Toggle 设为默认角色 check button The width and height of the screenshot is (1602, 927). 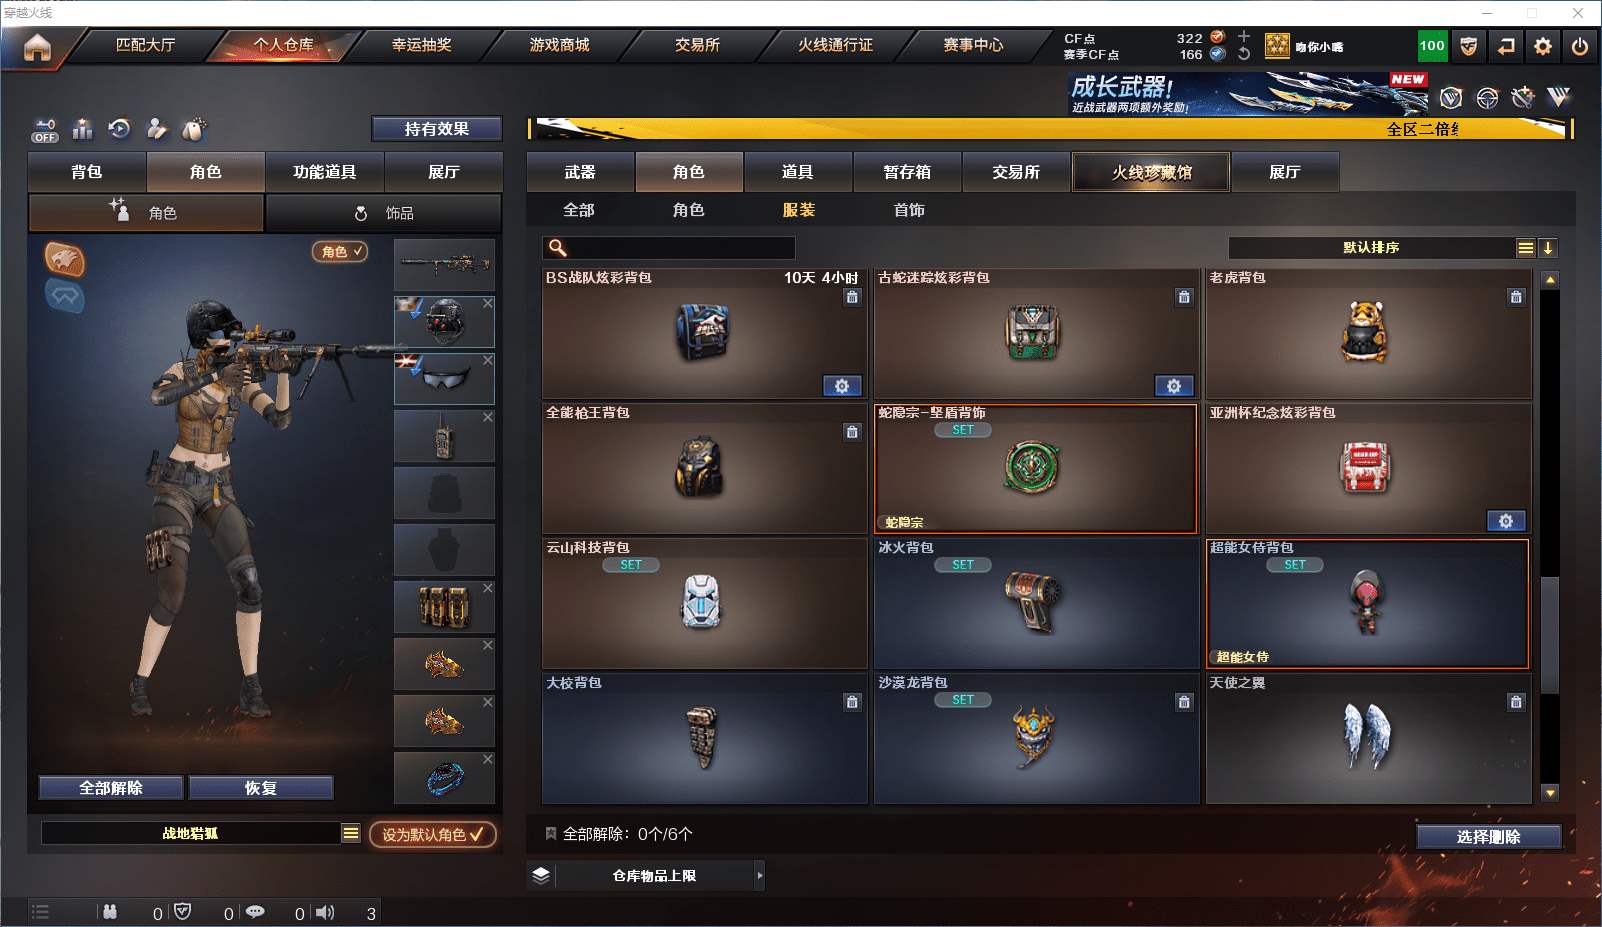coord(432,834)
